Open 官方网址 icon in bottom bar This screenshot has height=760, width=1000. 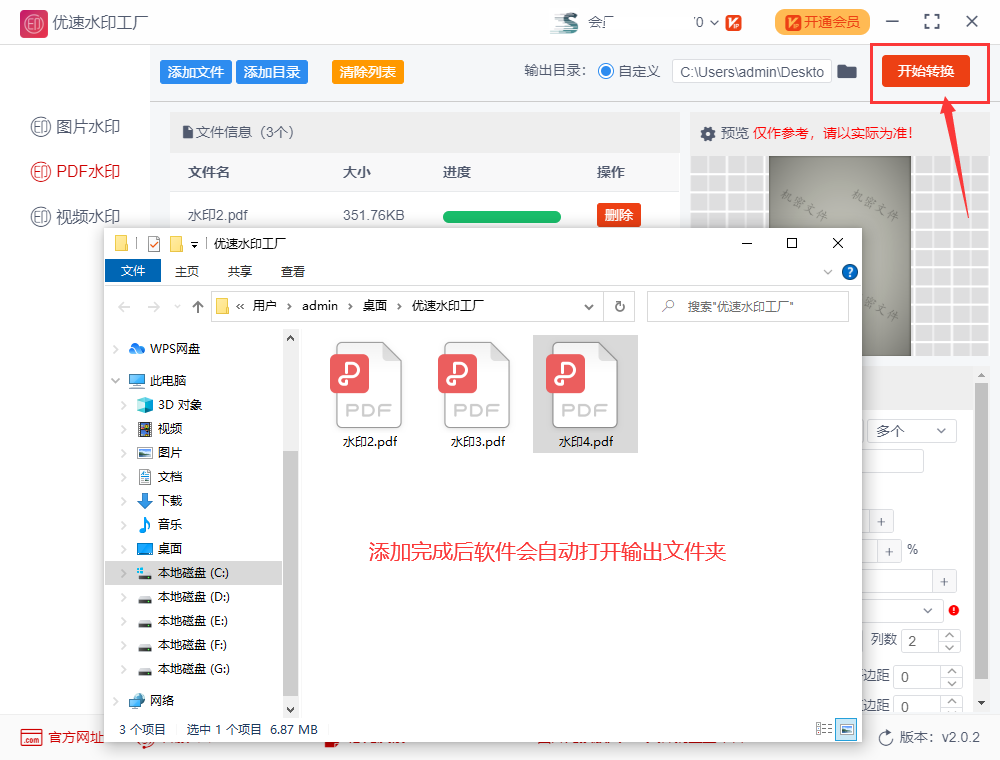pyautogui.click(x=31, y=738)
